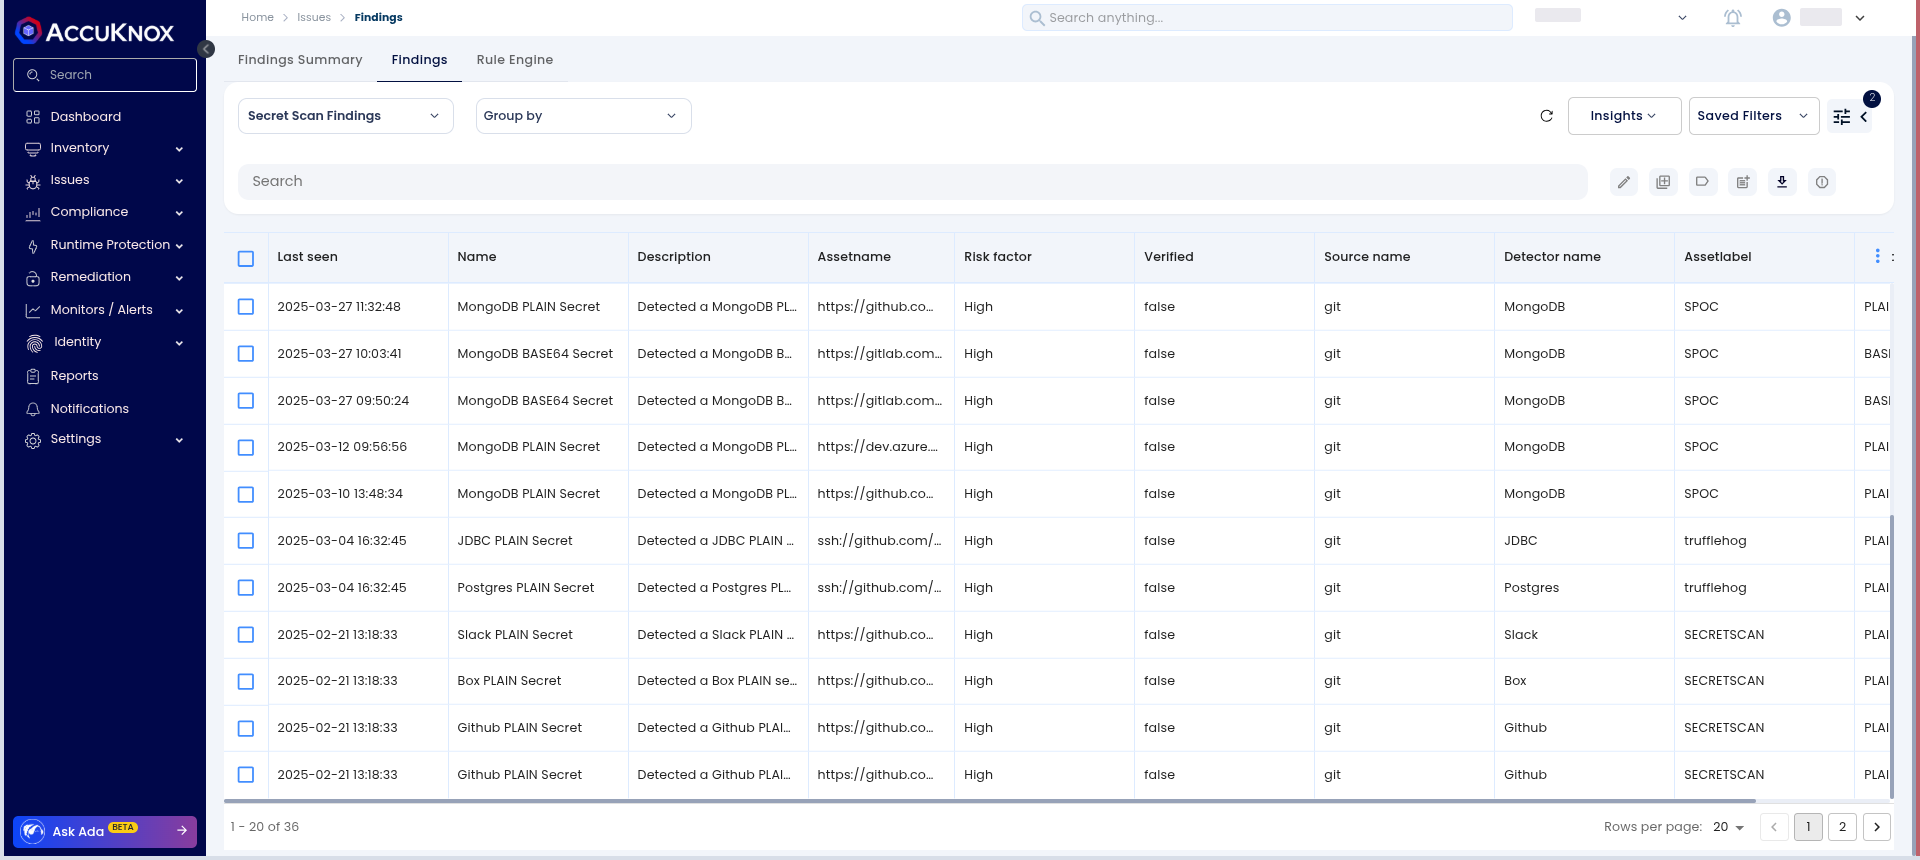This screenshot has height=860, width=1920.
Task: Check the Slack PLAIN Secret row checkbox
Action: [x=246, y=635]
